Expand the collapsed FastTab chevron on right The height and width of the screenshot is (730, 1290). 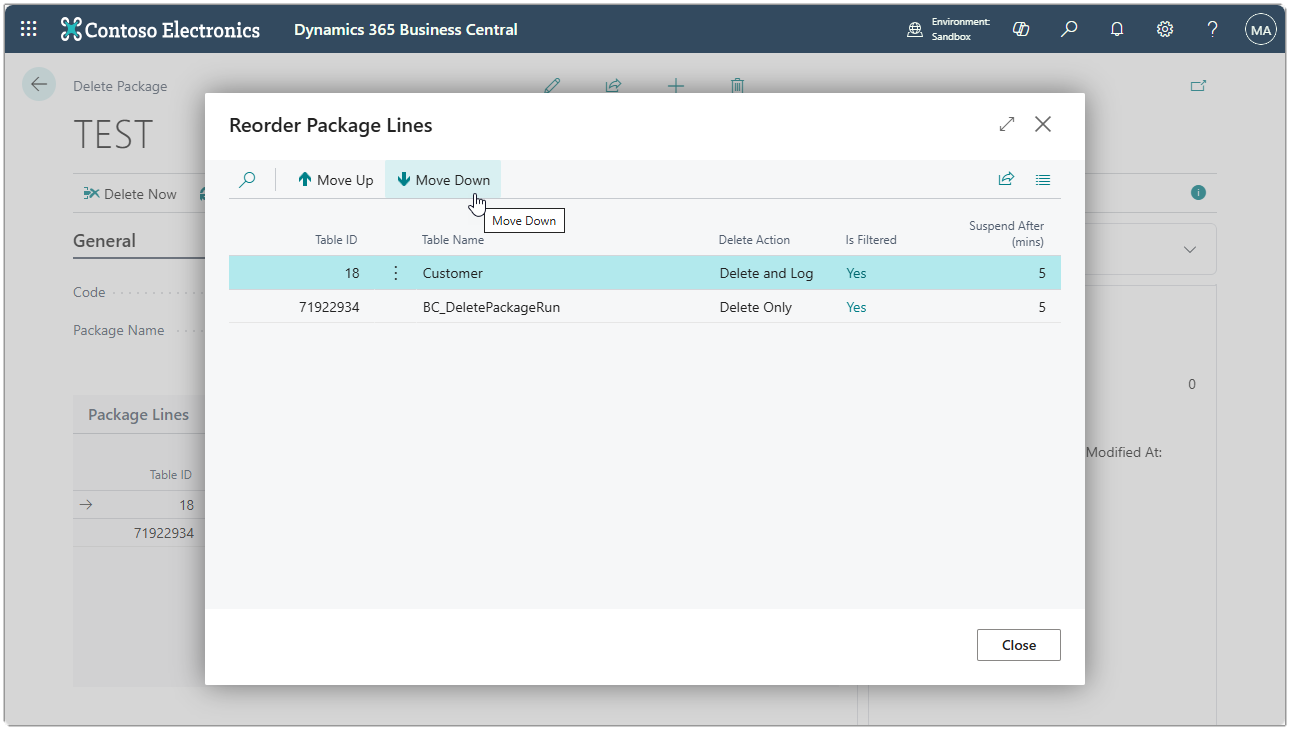1190,249
